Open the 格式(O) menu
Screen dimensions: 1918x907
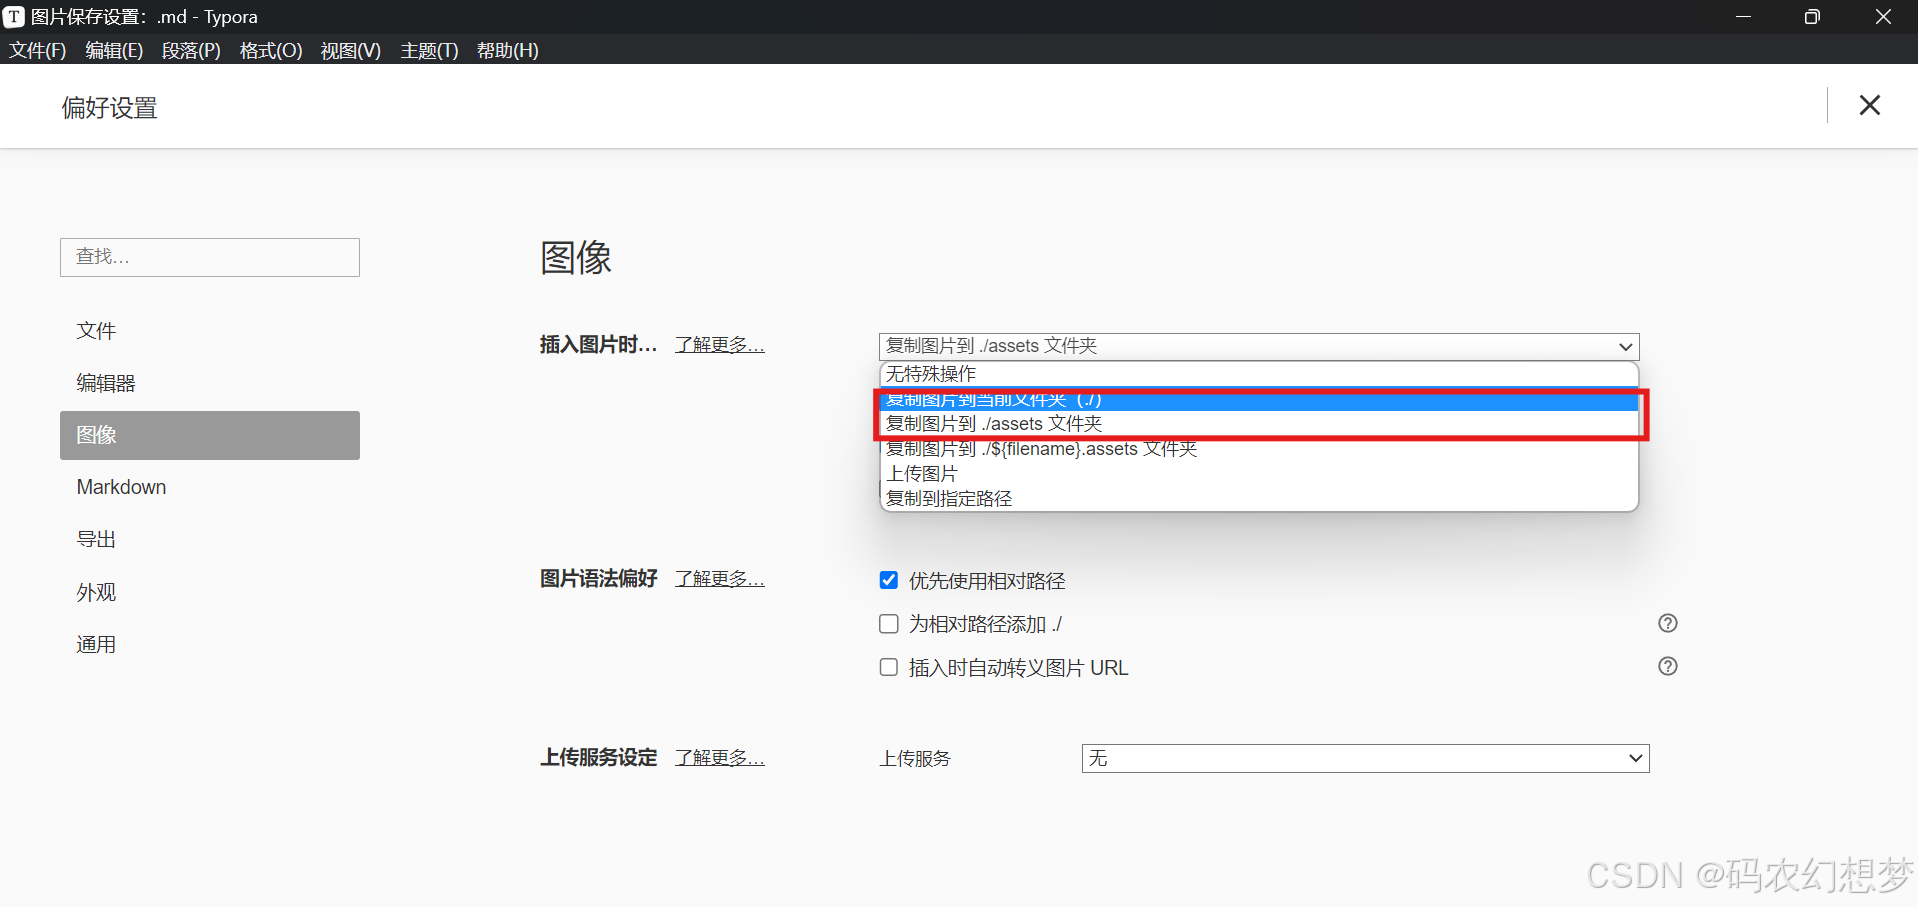tap(271, 50)
